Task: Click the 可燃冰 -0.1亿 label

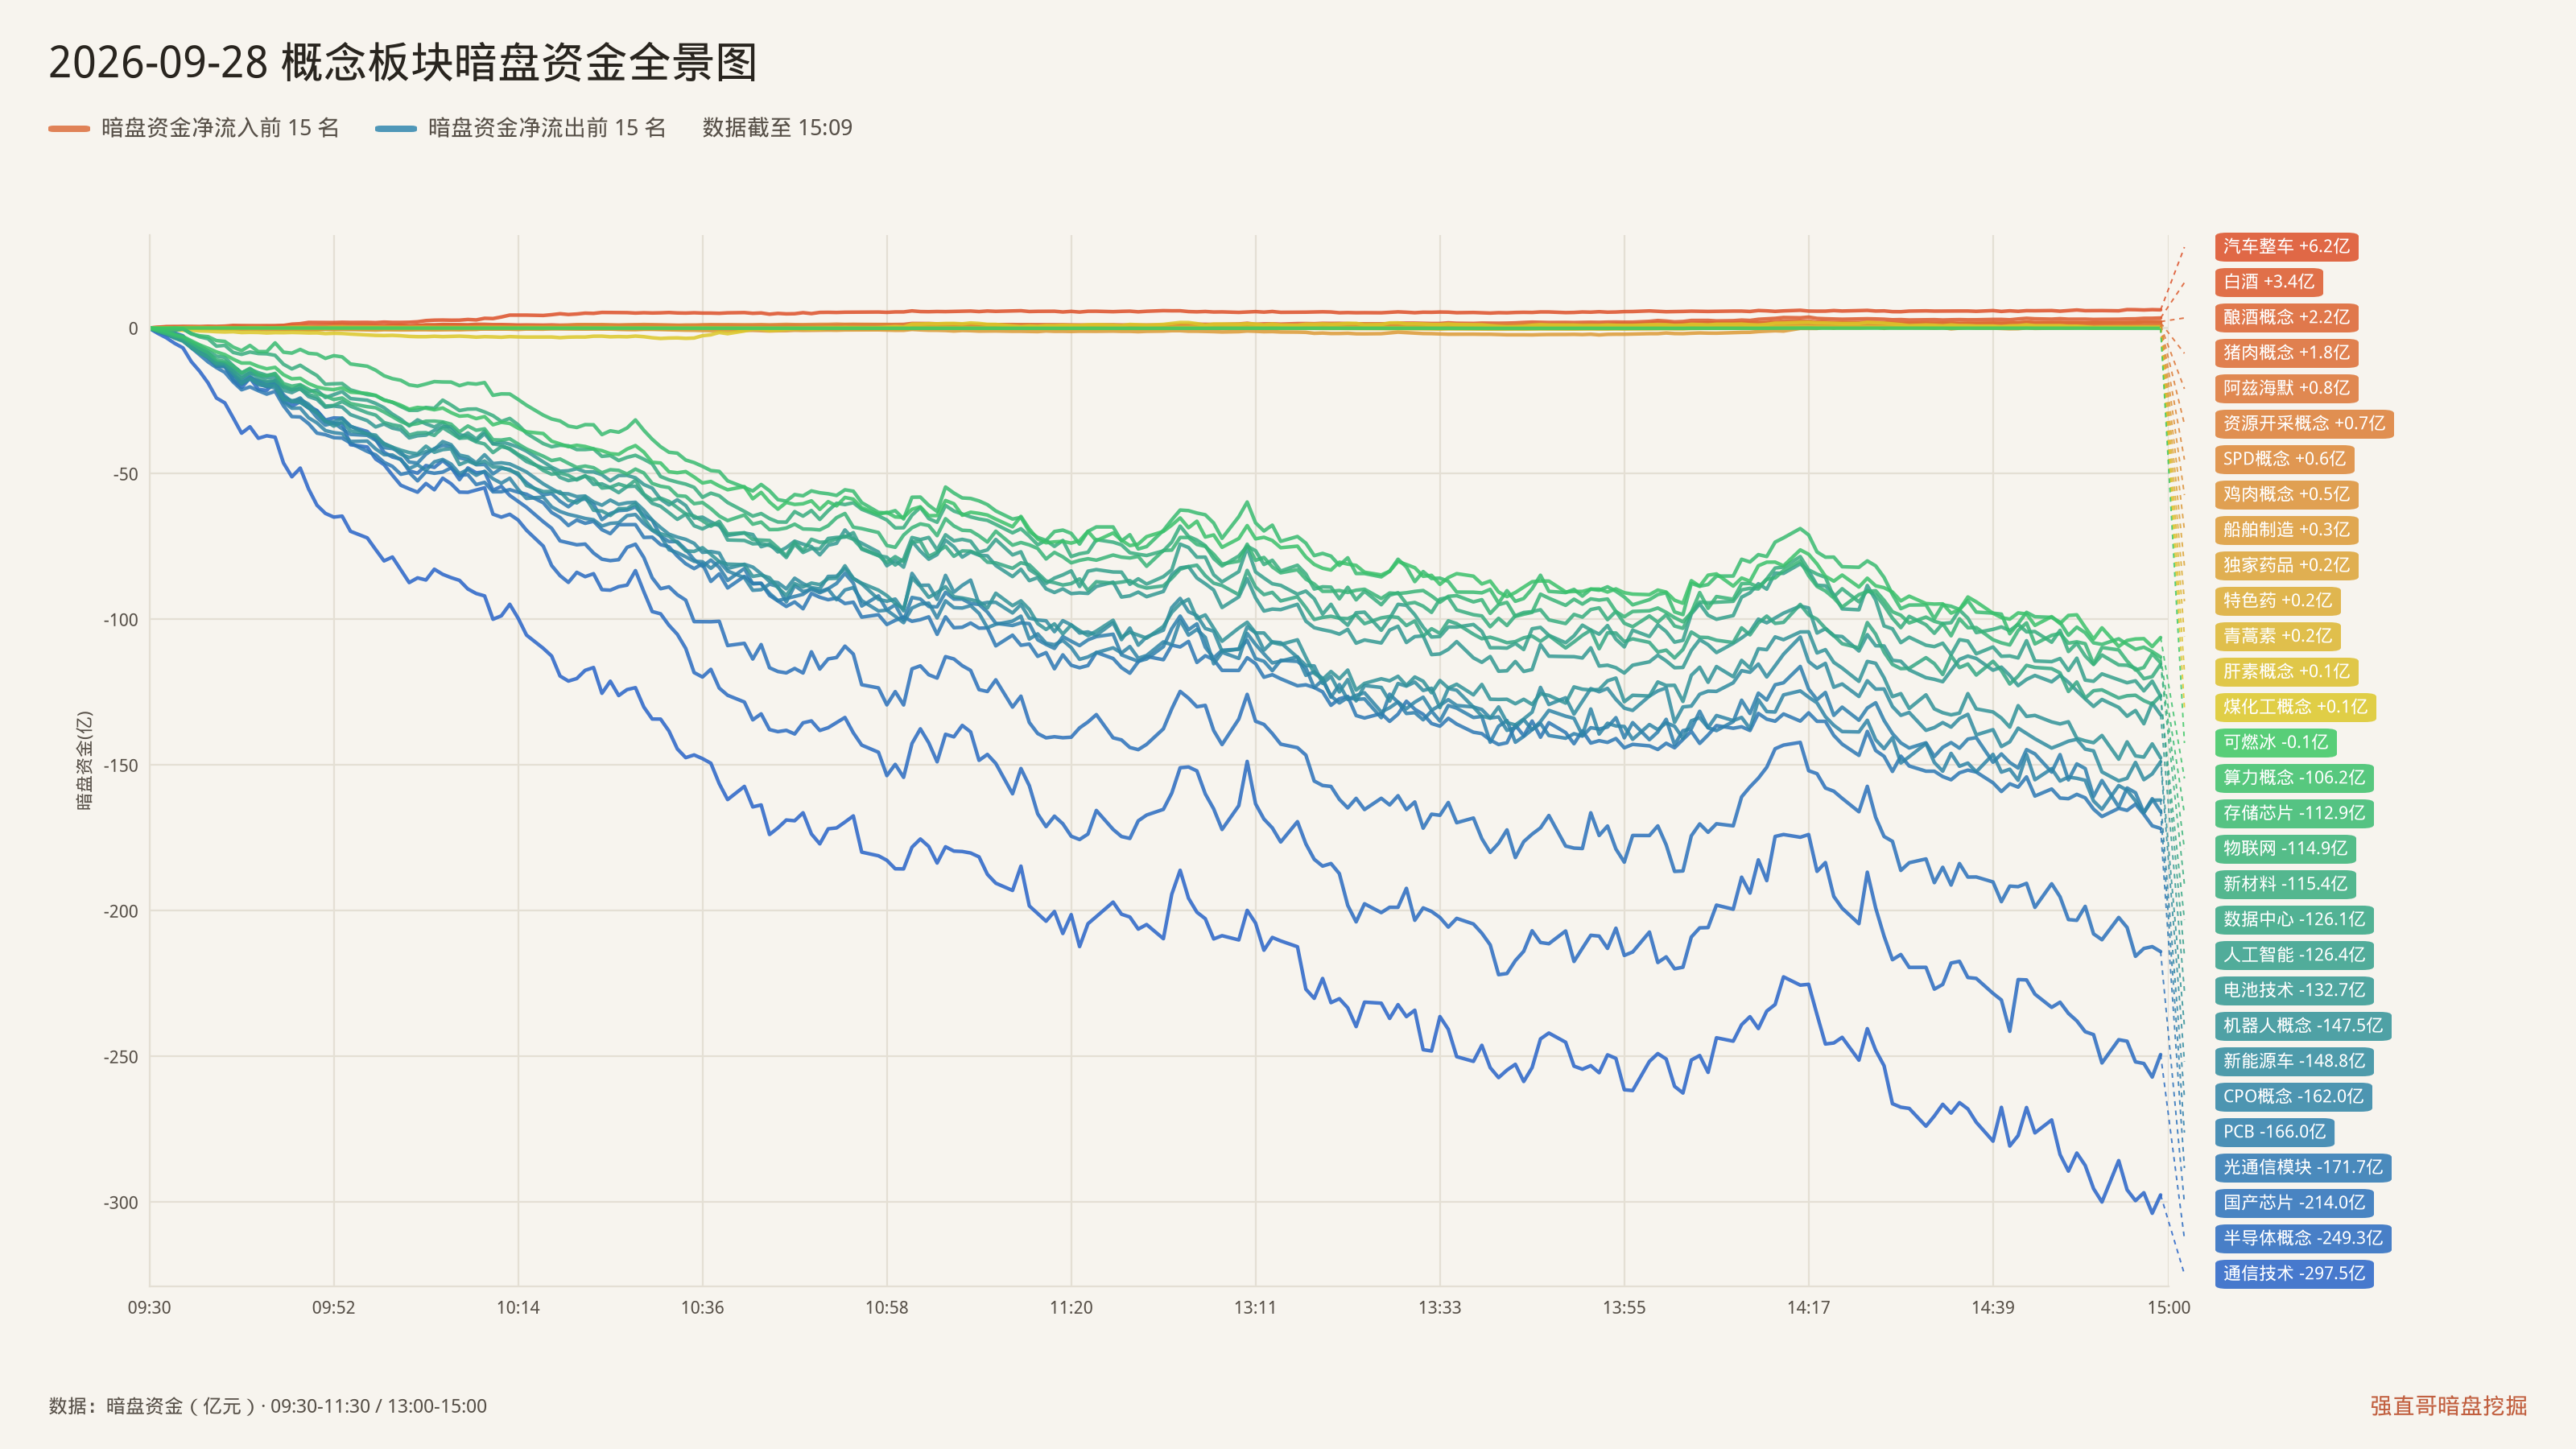Action: 2275,742
